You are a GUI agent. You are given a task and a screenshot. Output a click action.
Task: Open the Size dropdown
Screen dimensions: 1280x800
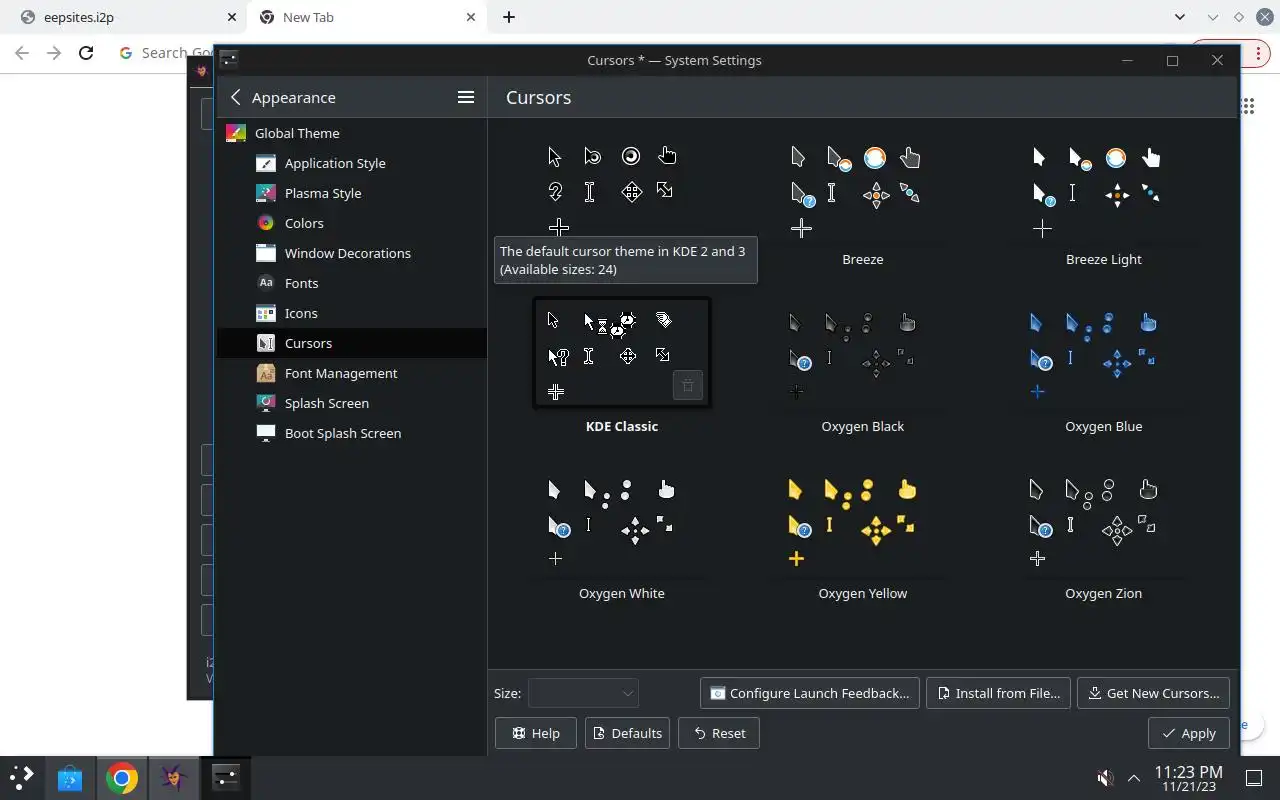tap(583, 693)
